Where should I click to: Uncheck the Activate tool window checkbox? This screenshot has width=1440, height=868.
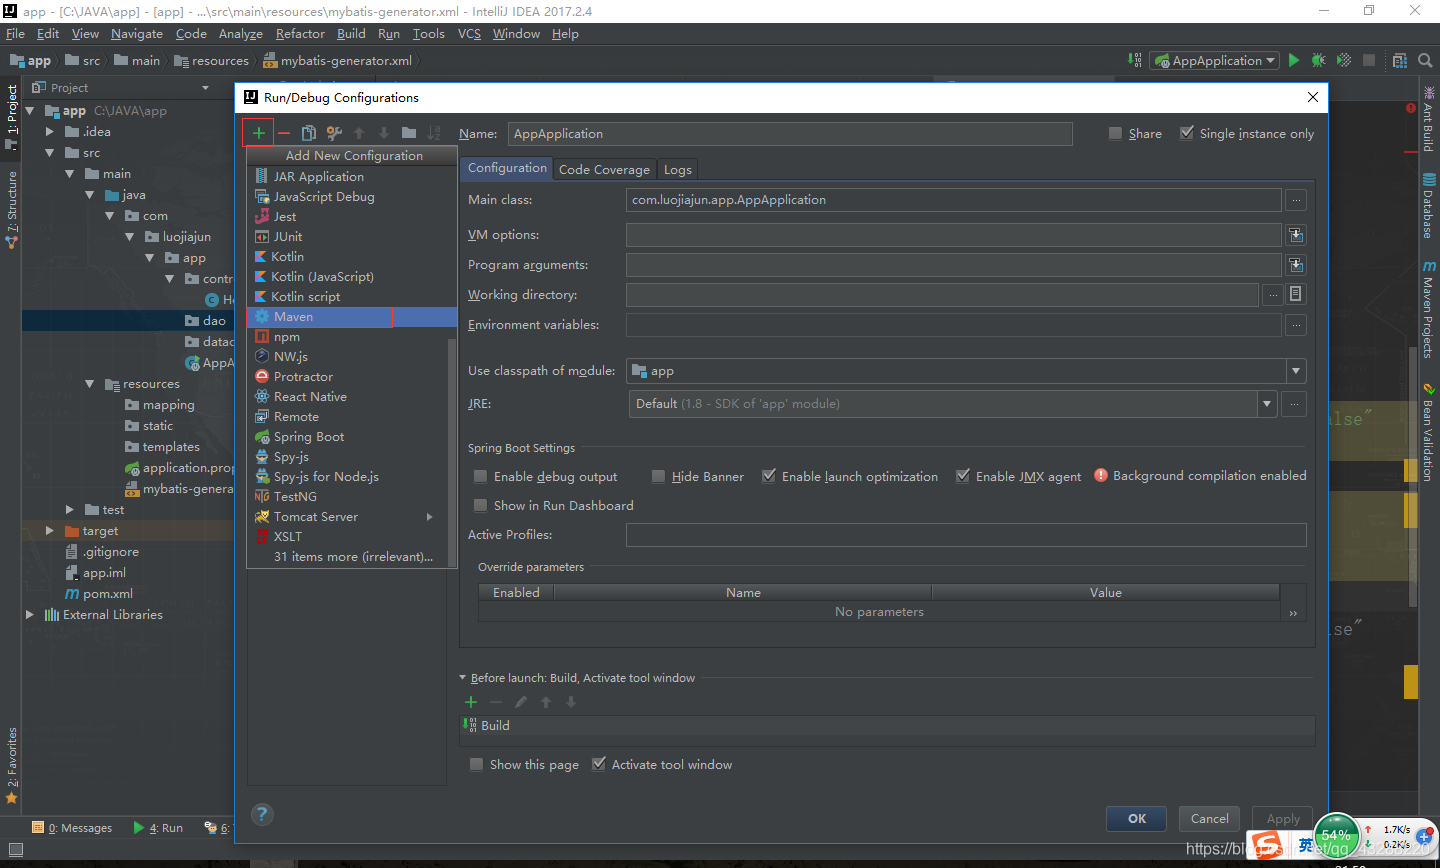coord(599,764)
